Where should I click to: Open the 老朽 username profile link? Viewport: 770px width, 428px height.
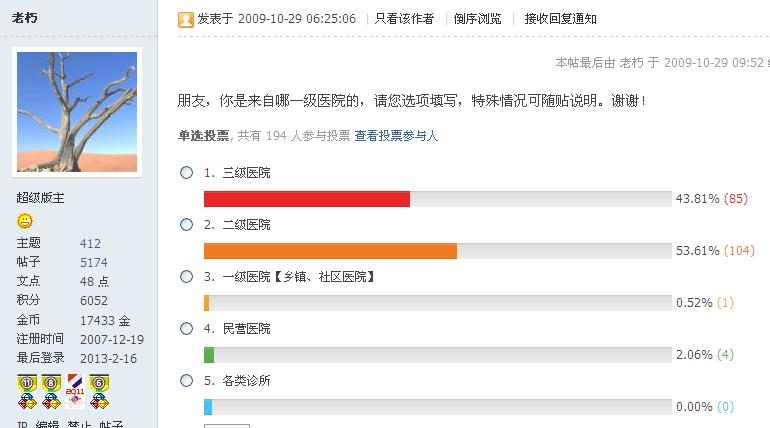pyautogui.click(x=25, y=18)
